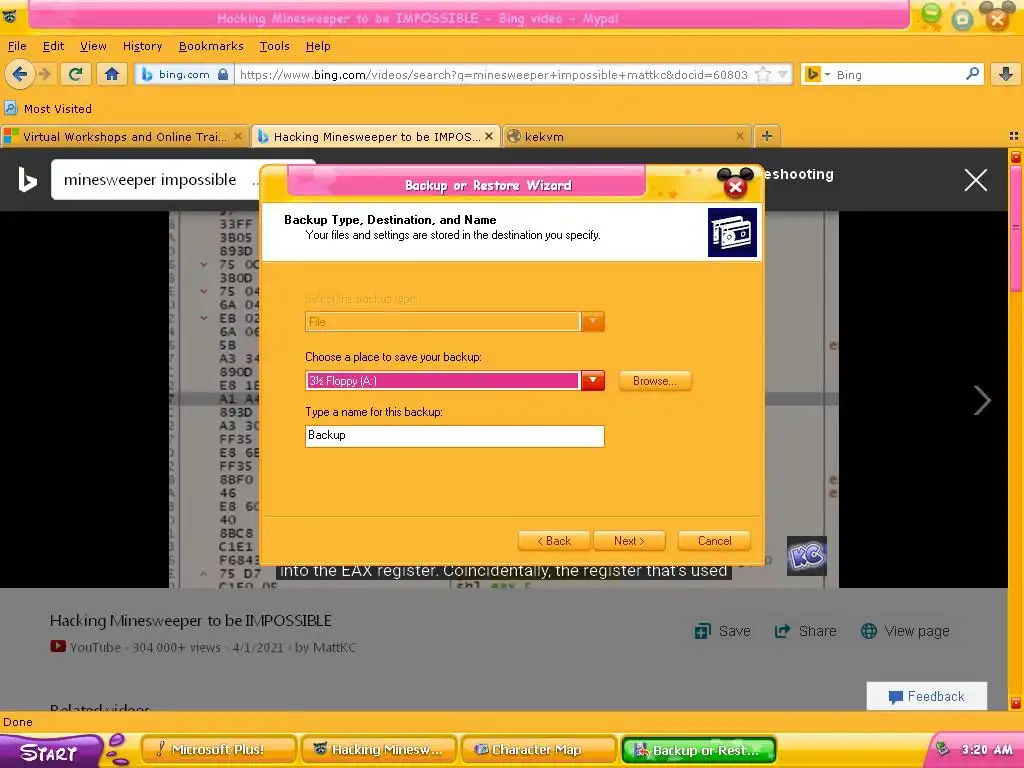
Task: Open the browser home page icon
Action: click(112, 74)
